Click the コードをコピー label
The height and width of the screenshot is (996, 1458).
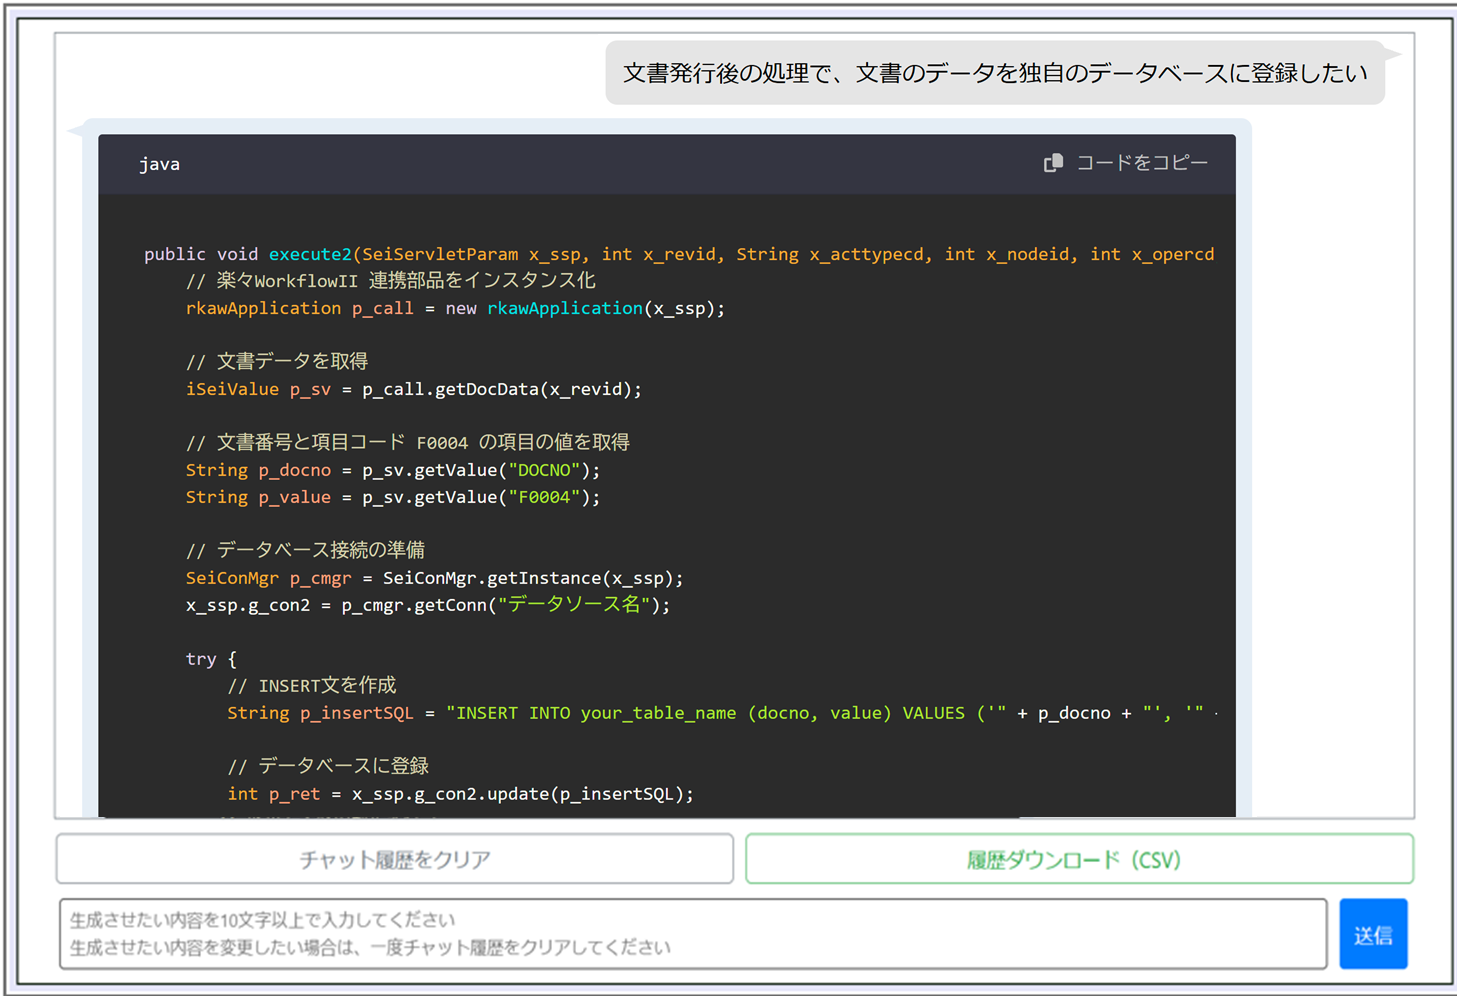[1141, 163]
